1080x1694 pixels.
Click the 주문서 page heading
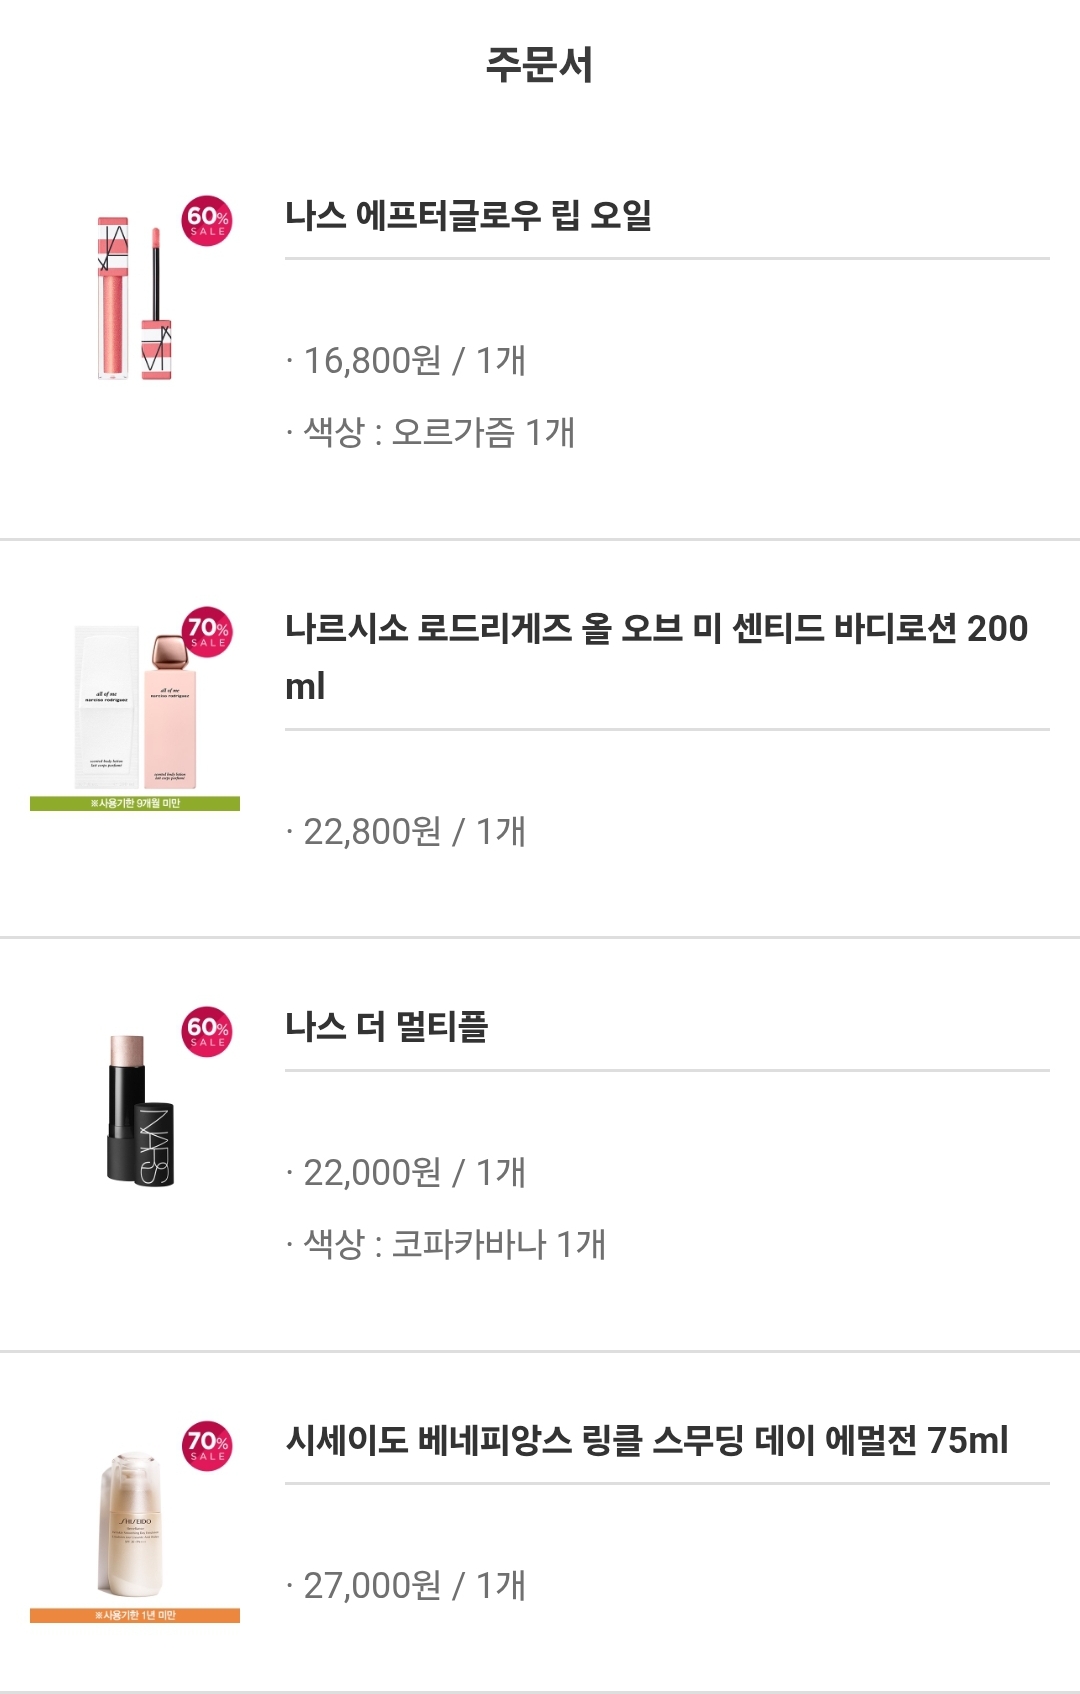point(539,66)
